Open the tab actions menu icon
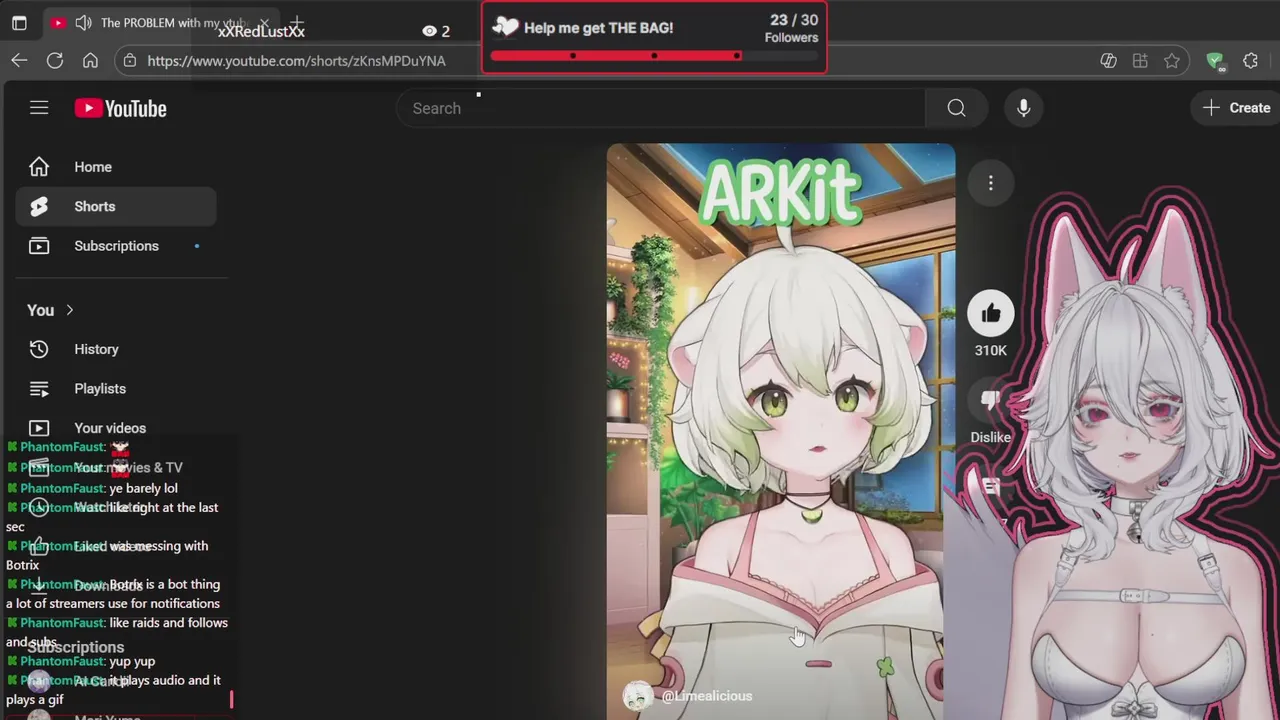This screenshot has width=1280, height=720. pos(19,23)
